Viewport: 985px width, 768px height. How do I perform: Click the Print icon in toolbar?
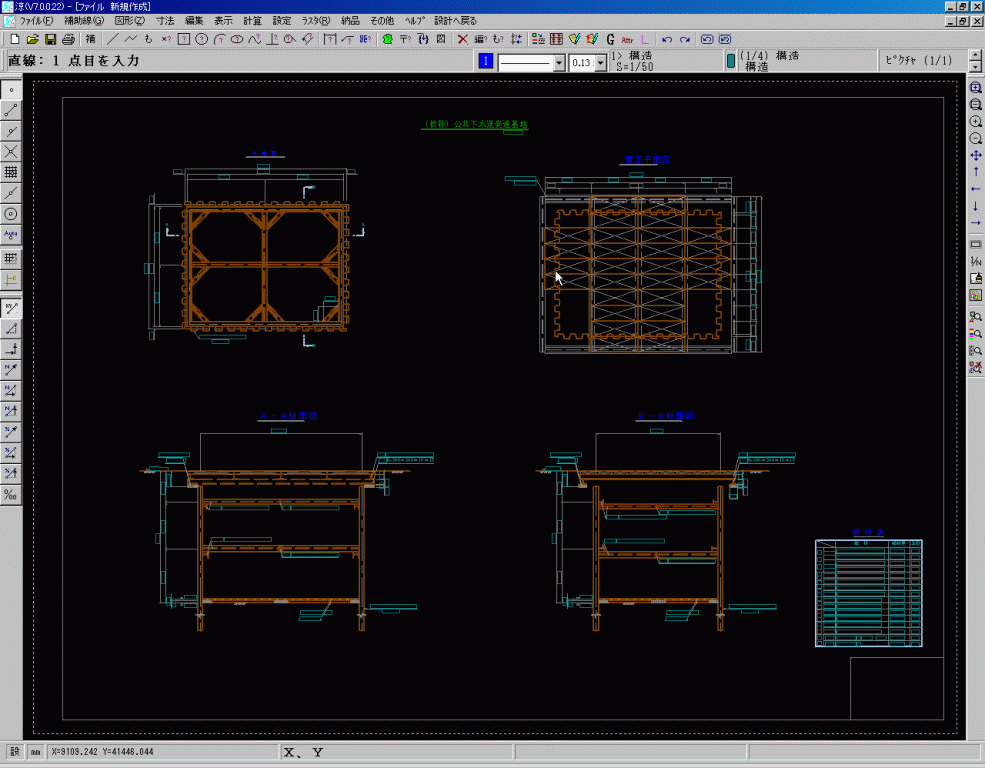click(x=68, y=39)
